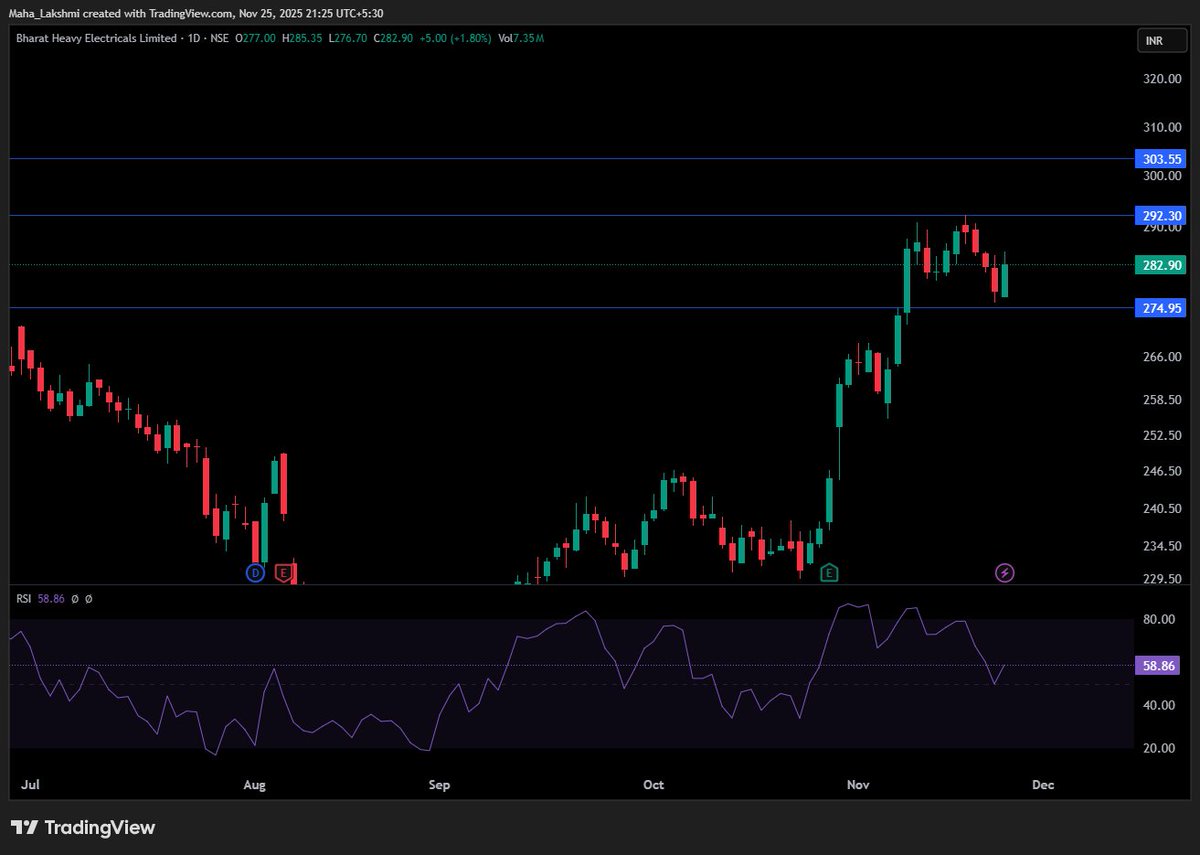Click the Dec label on time axis
1200x855 pixels.
pyautogui.click(x=1042, y=785)
